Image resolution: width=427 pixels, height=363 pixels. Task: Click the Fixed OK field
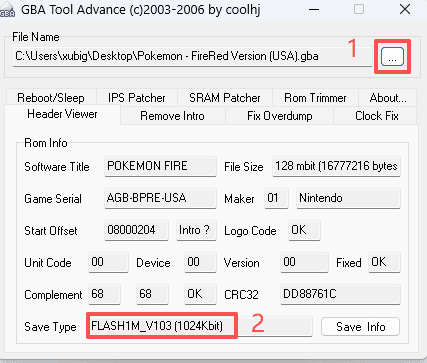(384, 262)
